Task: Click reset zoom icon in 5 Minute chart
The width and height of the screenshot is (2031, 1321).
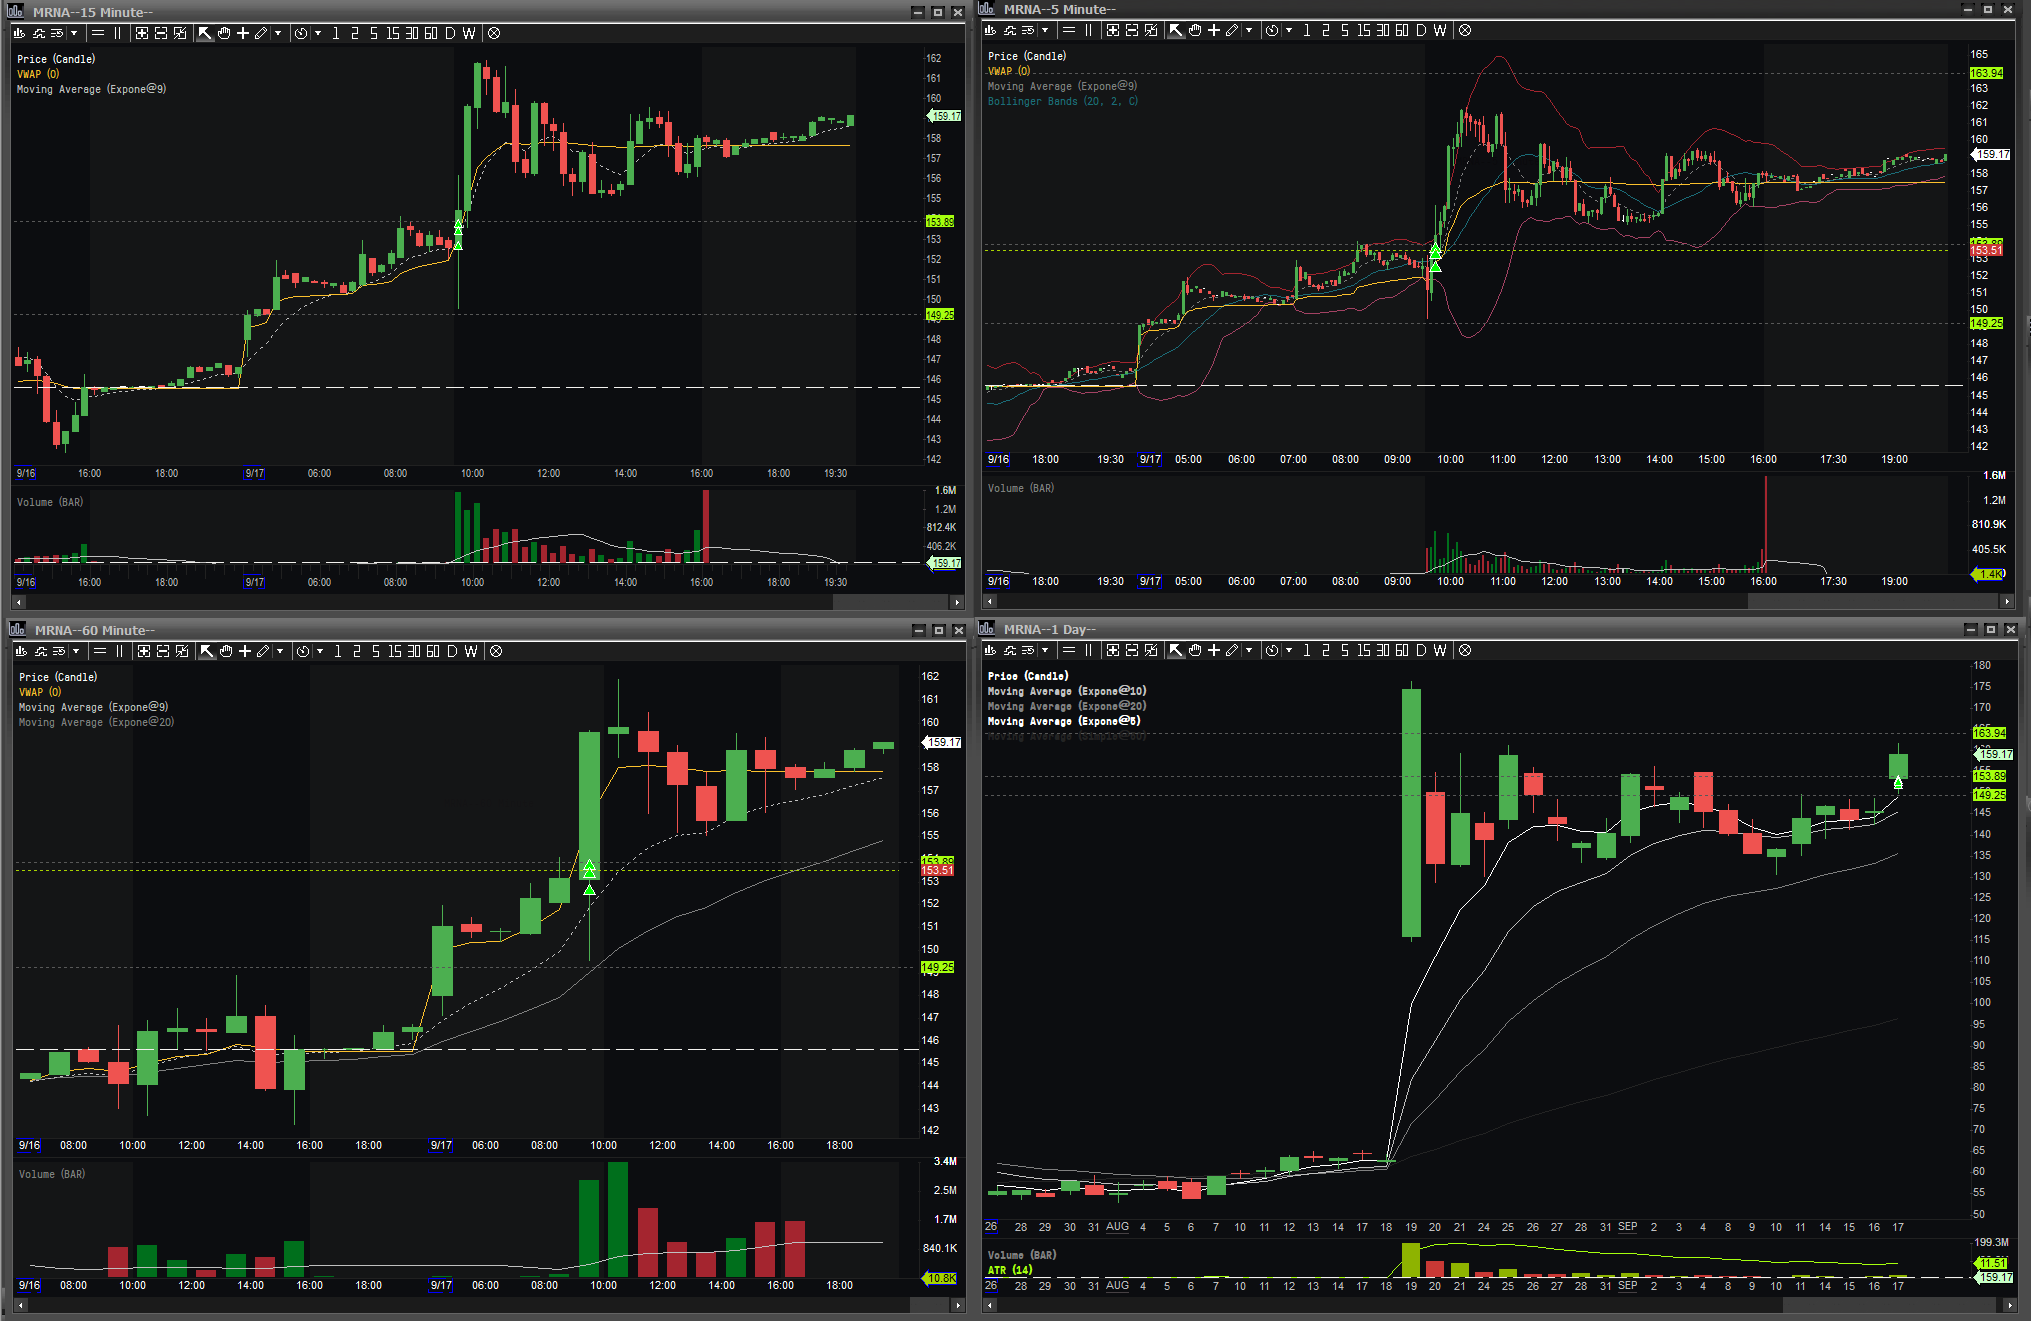Action: [x=1151, y=30]
